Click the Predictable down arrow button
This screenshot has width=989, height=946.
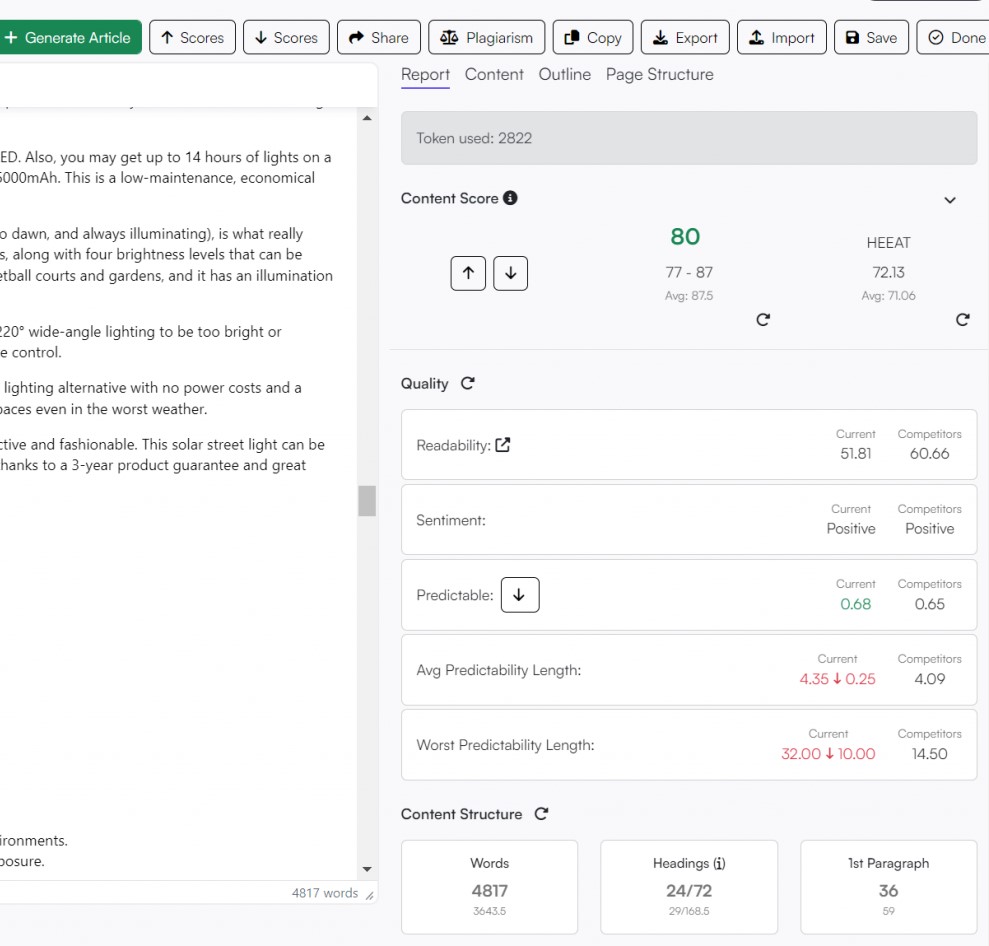519,595
